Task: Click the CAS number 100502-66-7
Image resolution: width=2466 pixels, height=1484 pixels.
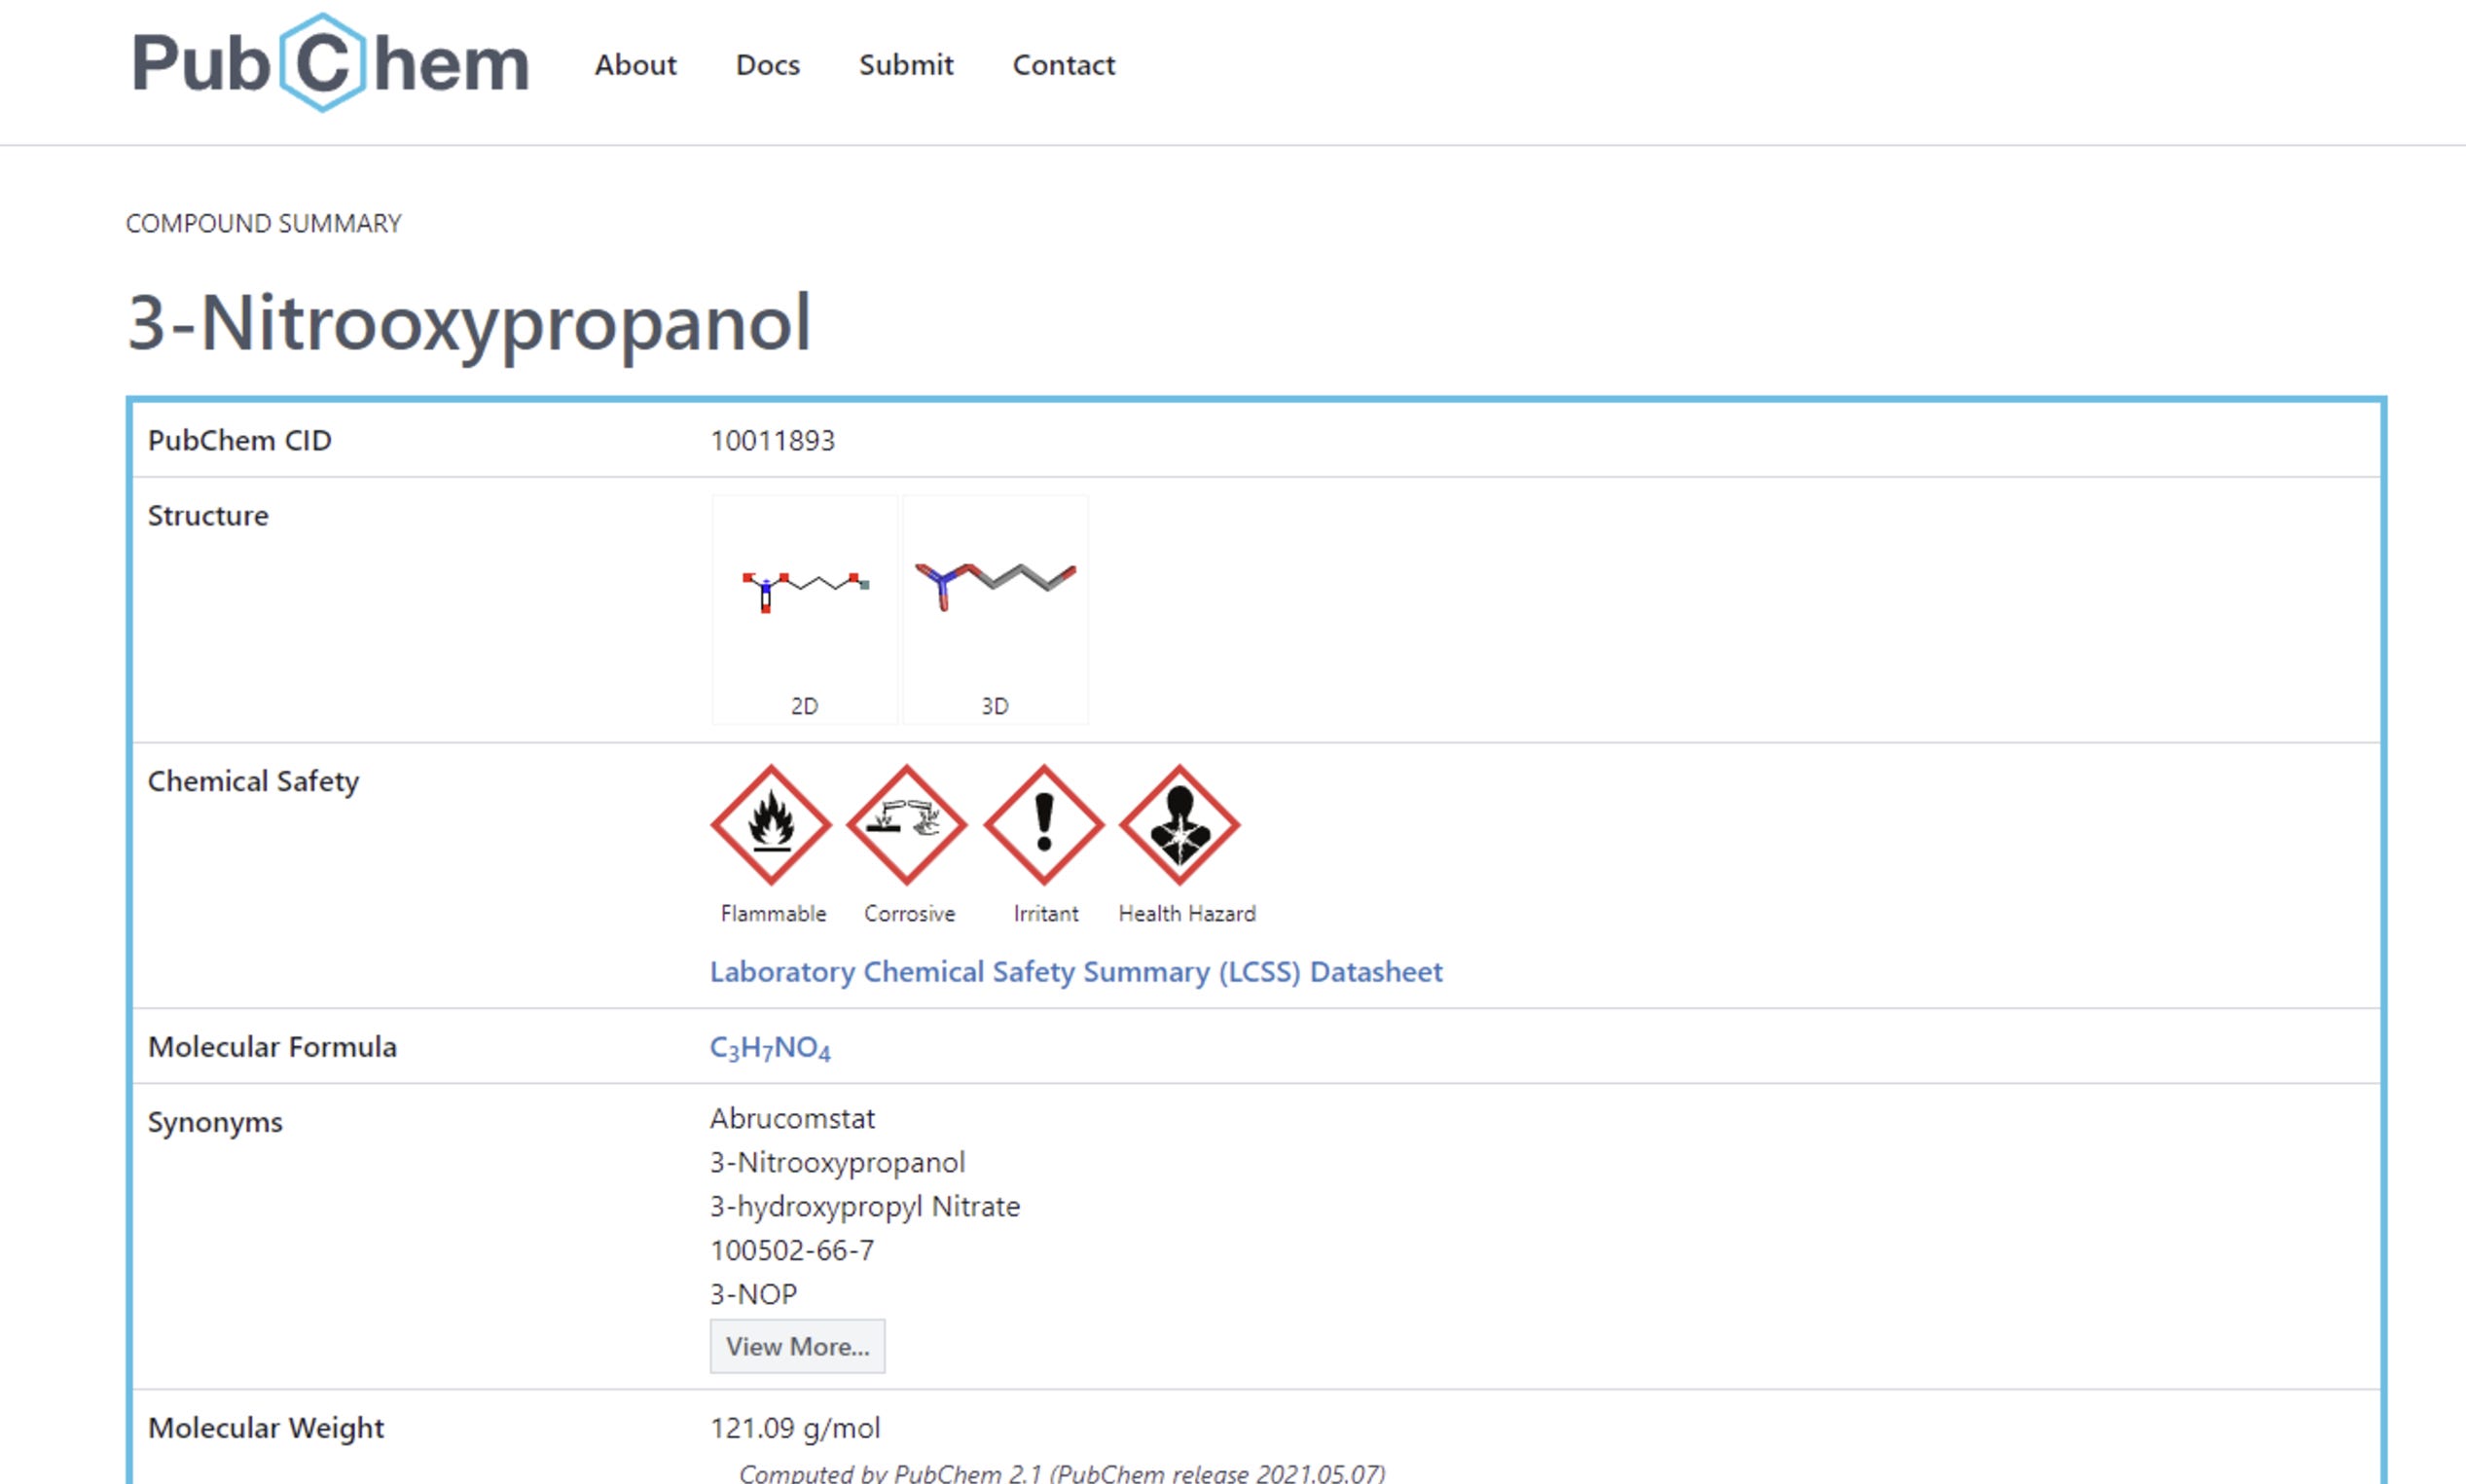Action: [792, 1250]
